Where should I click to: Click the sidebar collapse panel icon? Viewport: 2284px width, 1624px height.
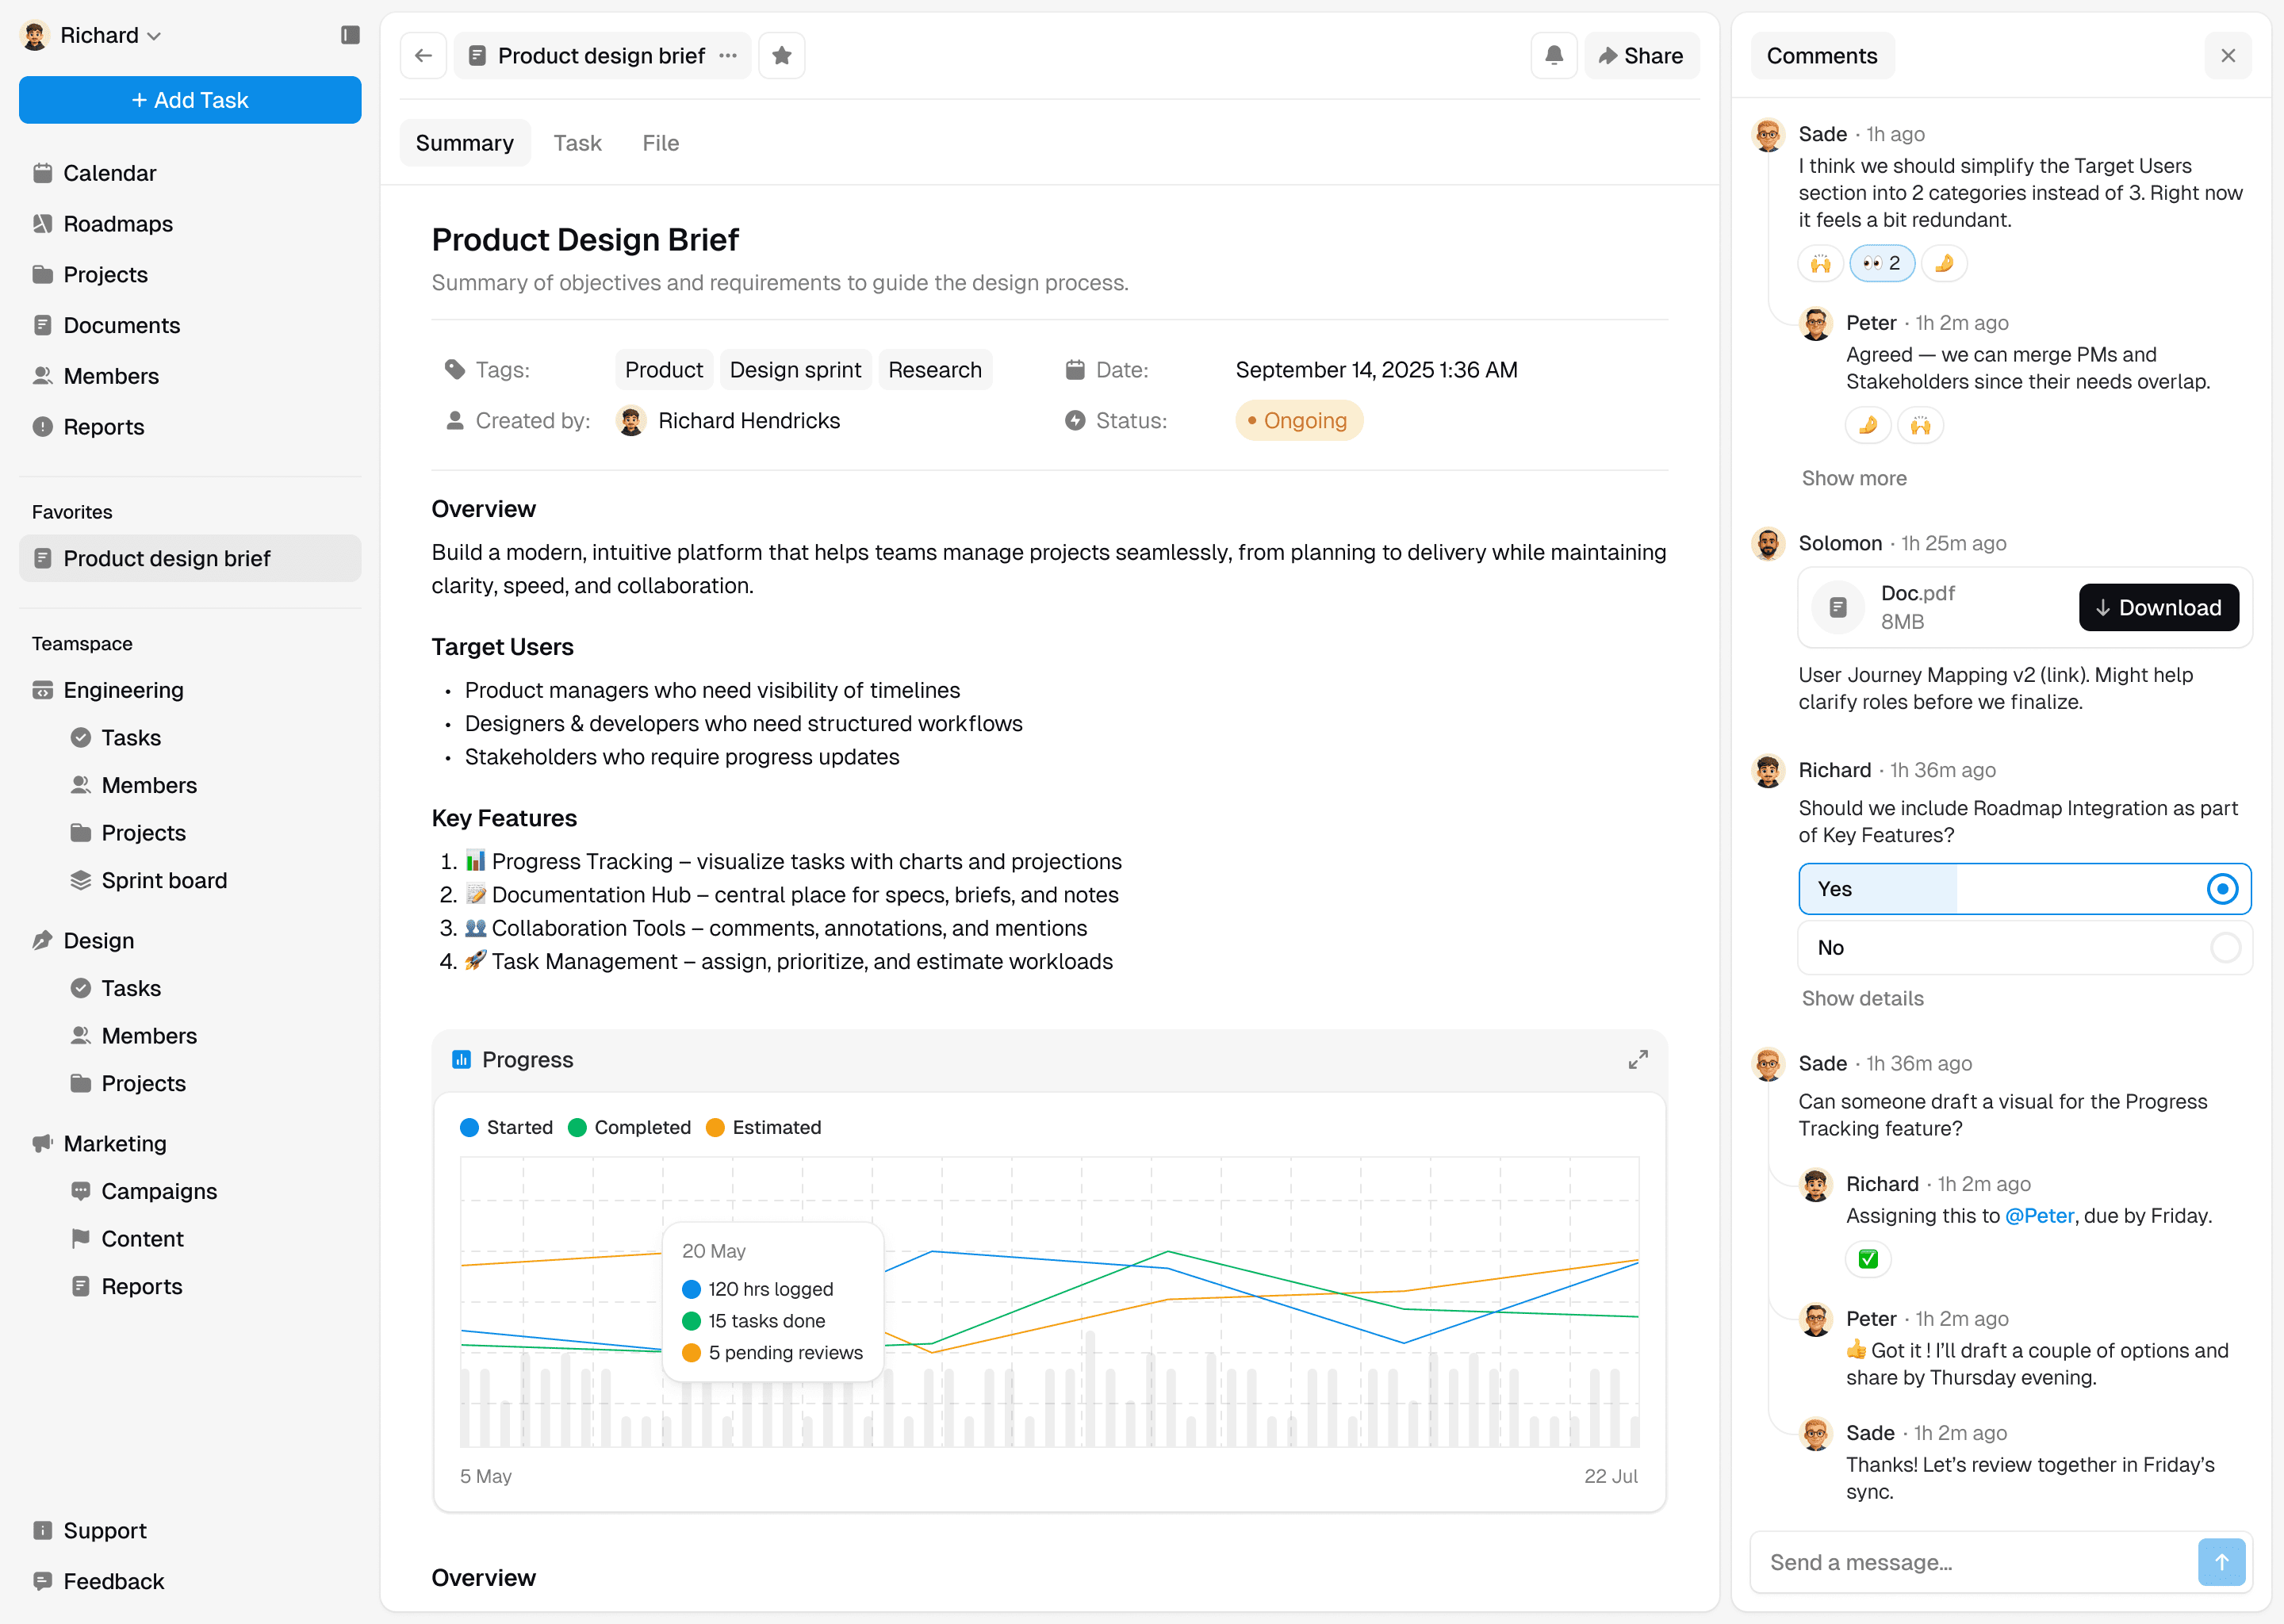point(350,35)
